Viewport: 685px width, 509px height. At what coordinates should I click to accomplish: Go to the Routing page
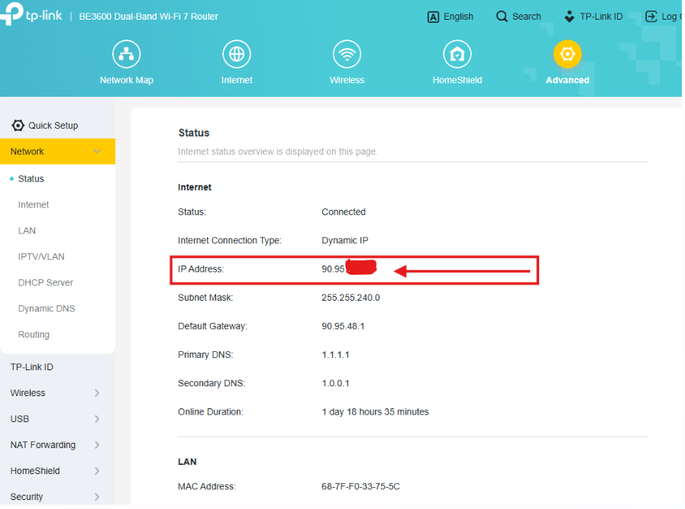[x=33, y=335]
